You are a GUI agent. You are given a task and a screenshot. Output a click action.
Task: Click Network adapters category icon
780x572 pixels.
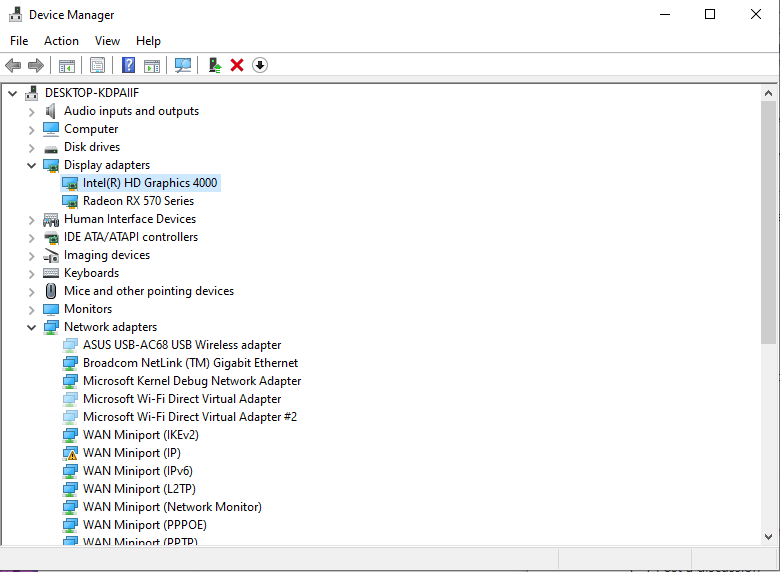coord(51,327)
